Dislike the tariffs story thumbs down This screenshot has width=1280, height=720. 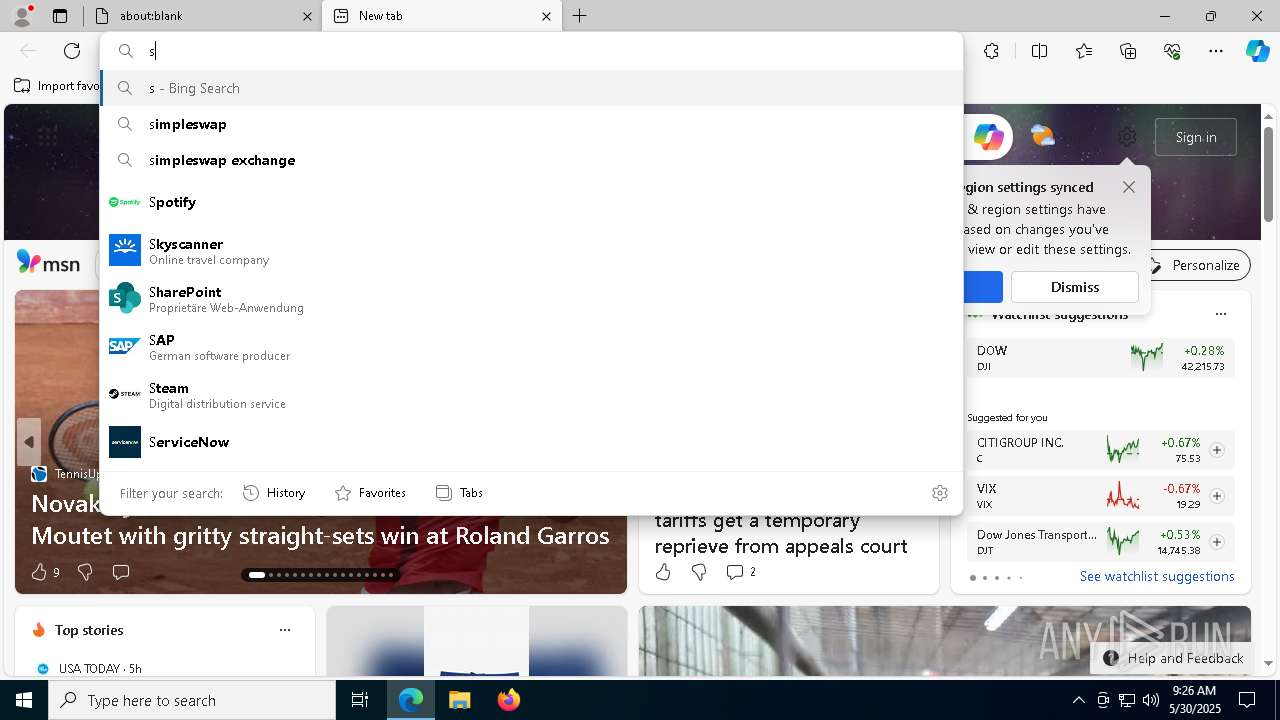click(699, 572)
